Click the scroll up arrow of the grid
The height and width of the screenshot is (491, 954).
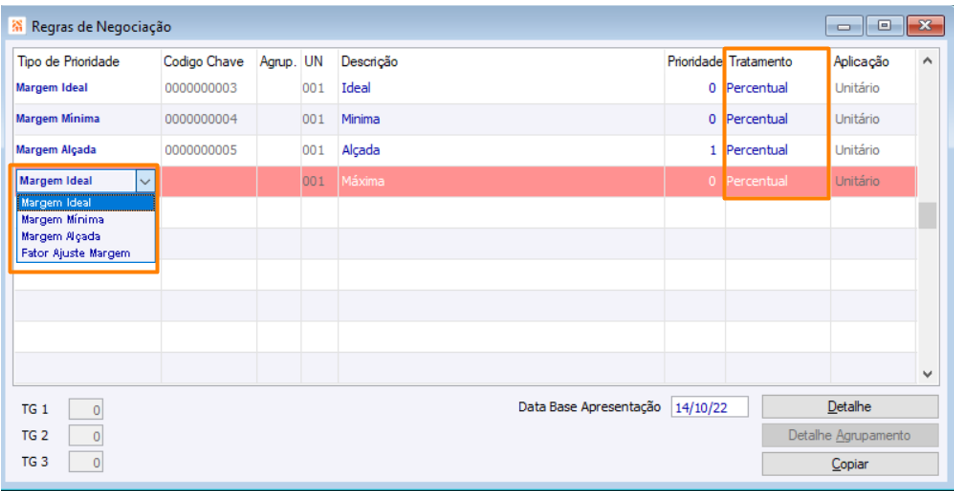click(x=927, y=61)
